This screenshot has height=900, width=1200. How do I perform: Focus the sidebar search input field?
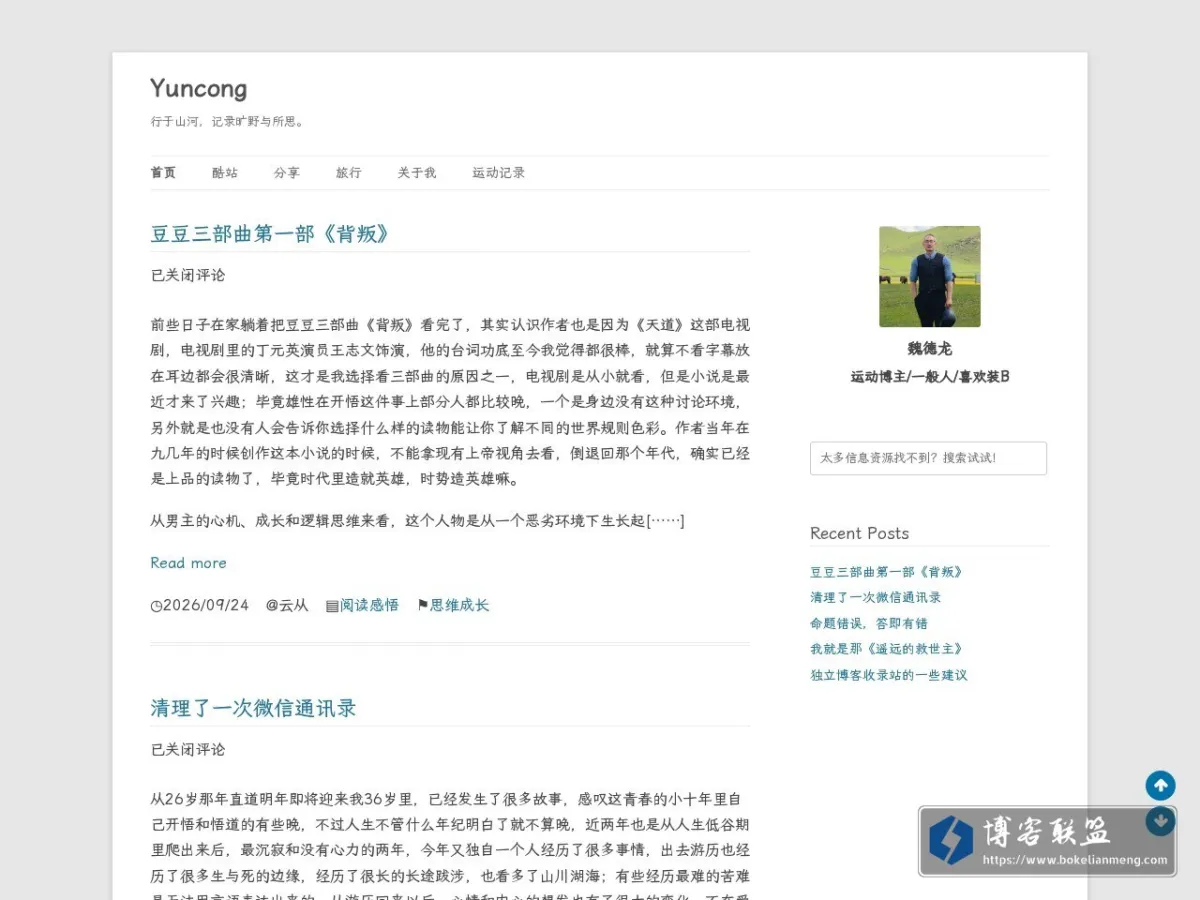pyautogui.click(x=928, y=458)
